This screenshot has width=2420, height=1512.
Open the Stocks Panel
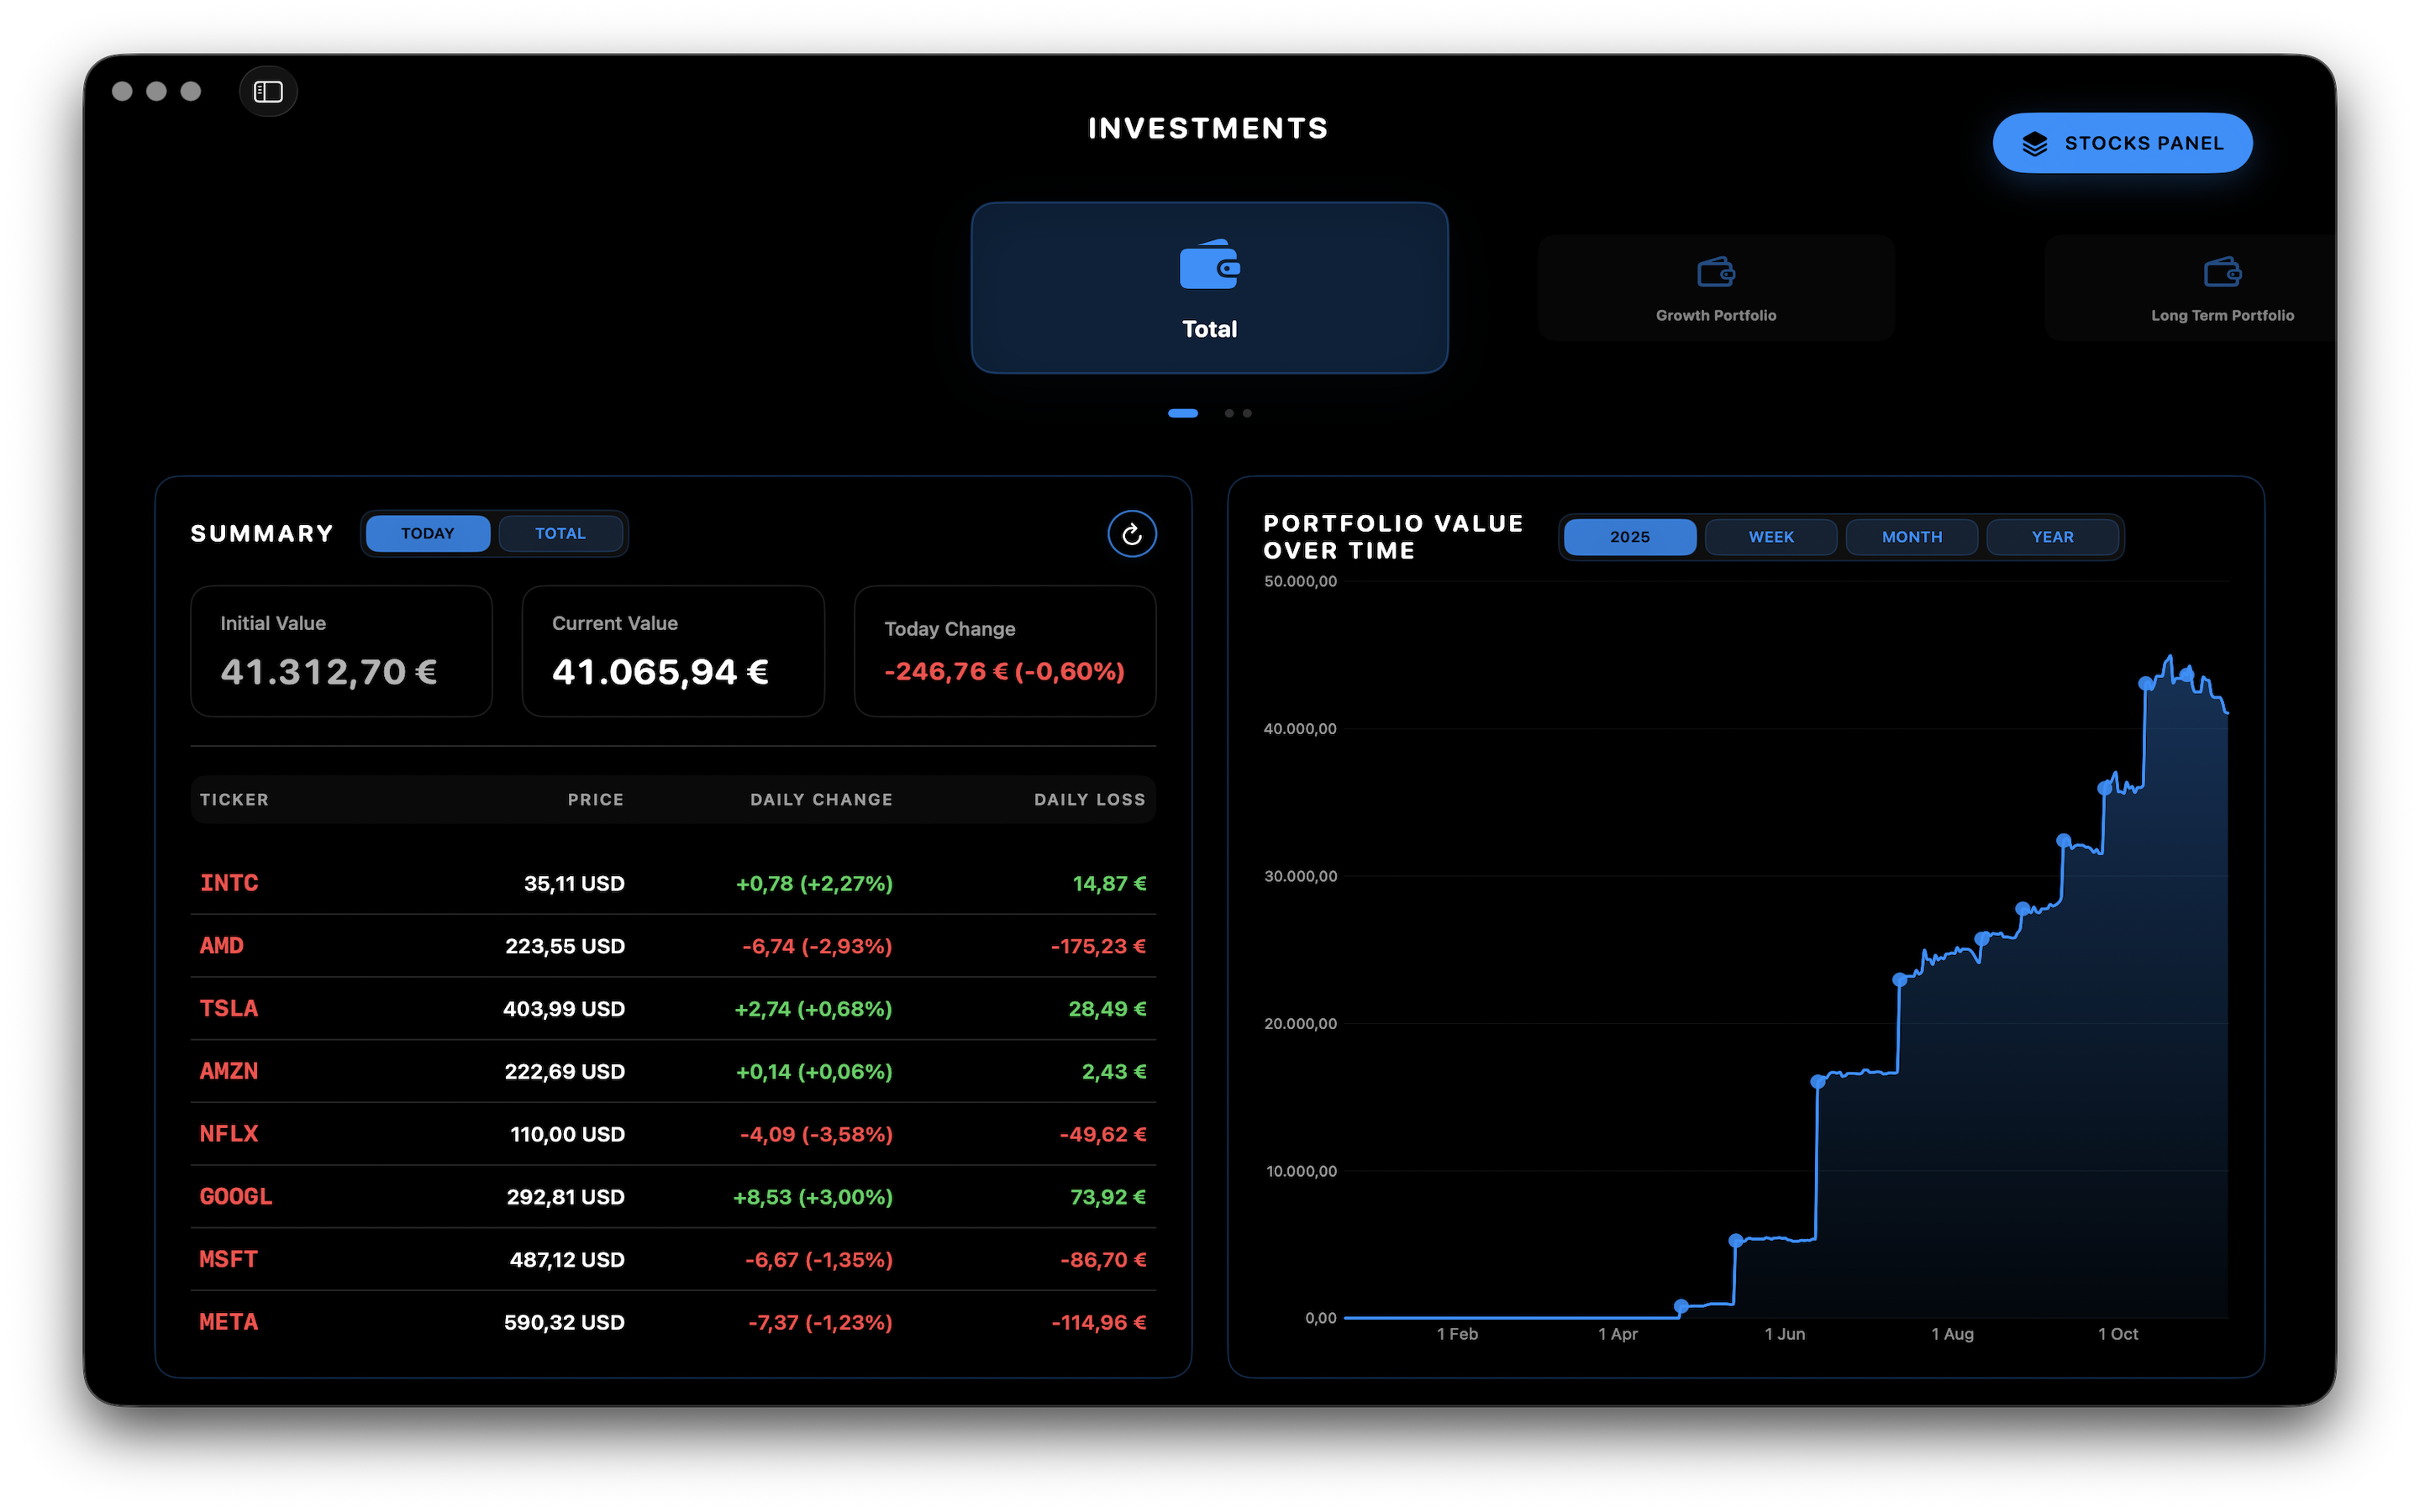pos(2123,142)
